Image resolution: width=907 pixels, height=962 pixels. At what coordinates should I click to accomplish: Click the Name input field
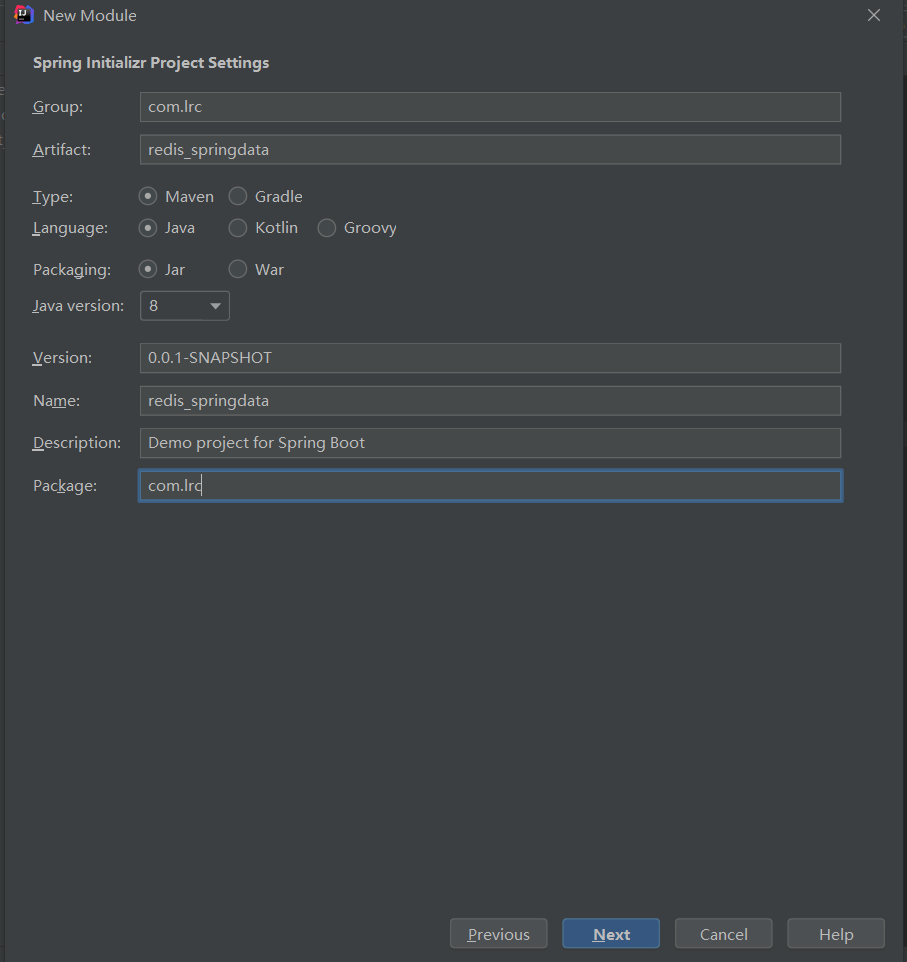coord(490,401)
